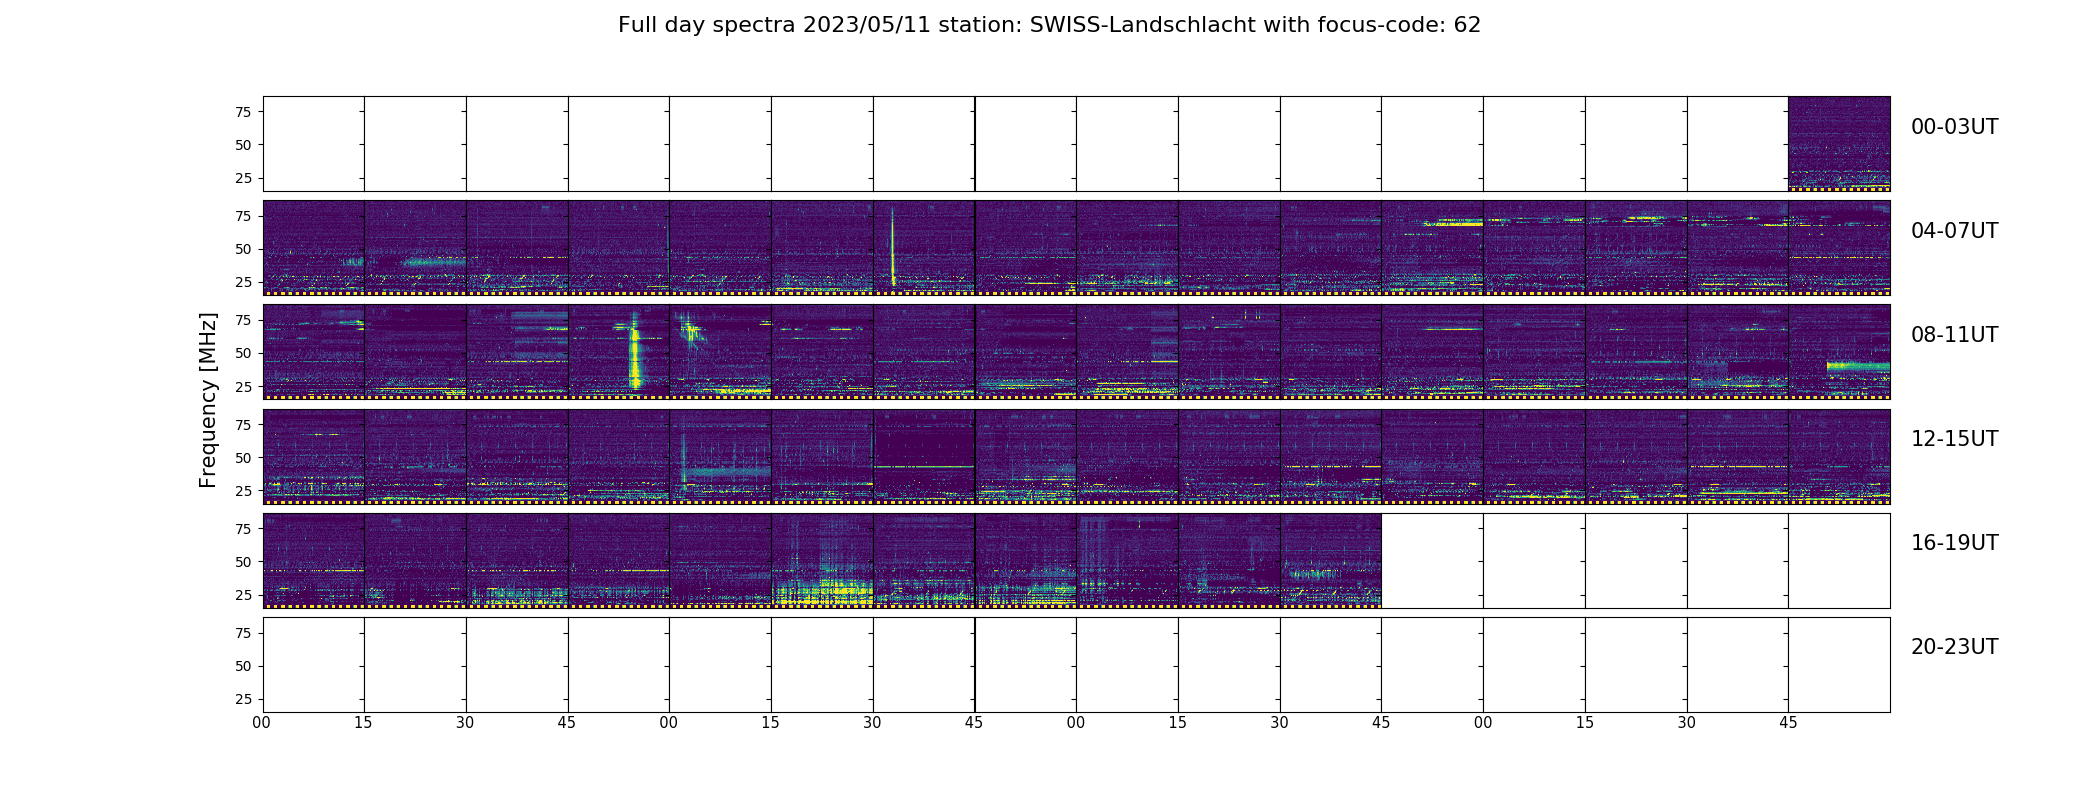
Task: Select the 08-11UT tile with the strong yellow burst
Action: (x=619, y=352)
